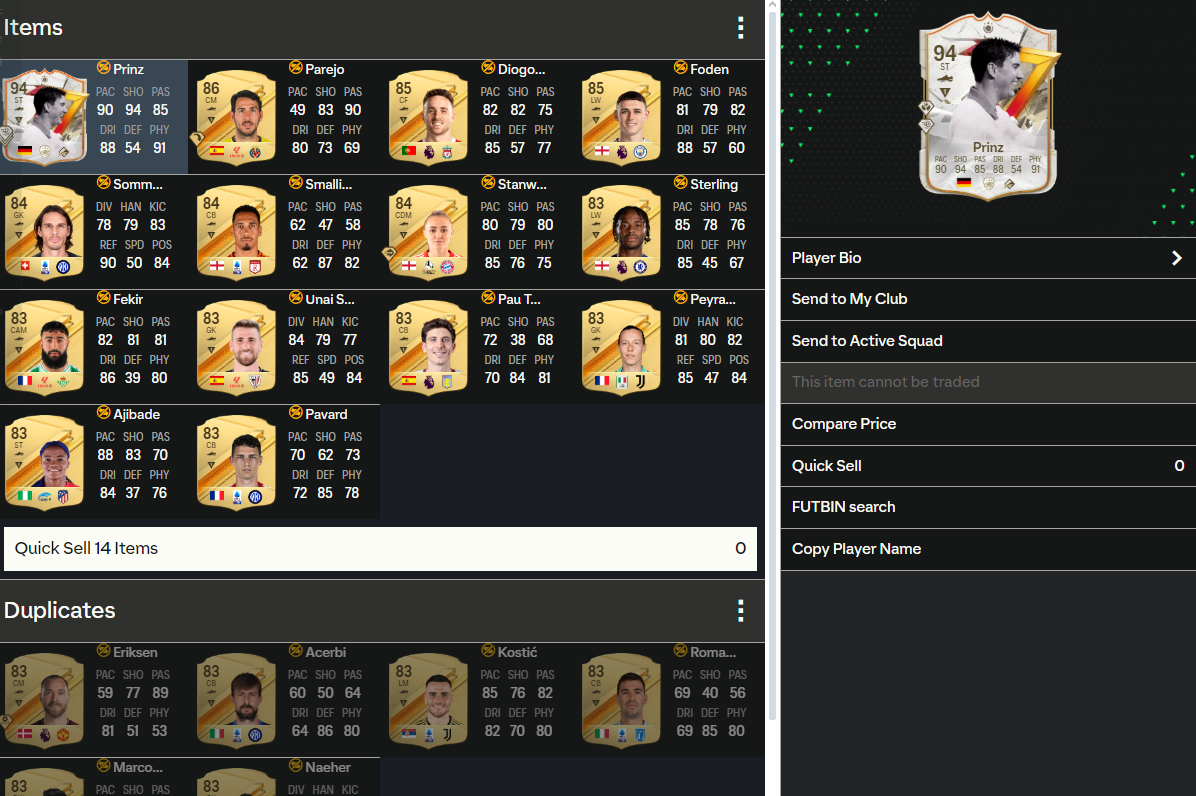This screenshot has width=1196, height=796.
Task: Click the untradeable icon beside Sterling
Action: 680,183
